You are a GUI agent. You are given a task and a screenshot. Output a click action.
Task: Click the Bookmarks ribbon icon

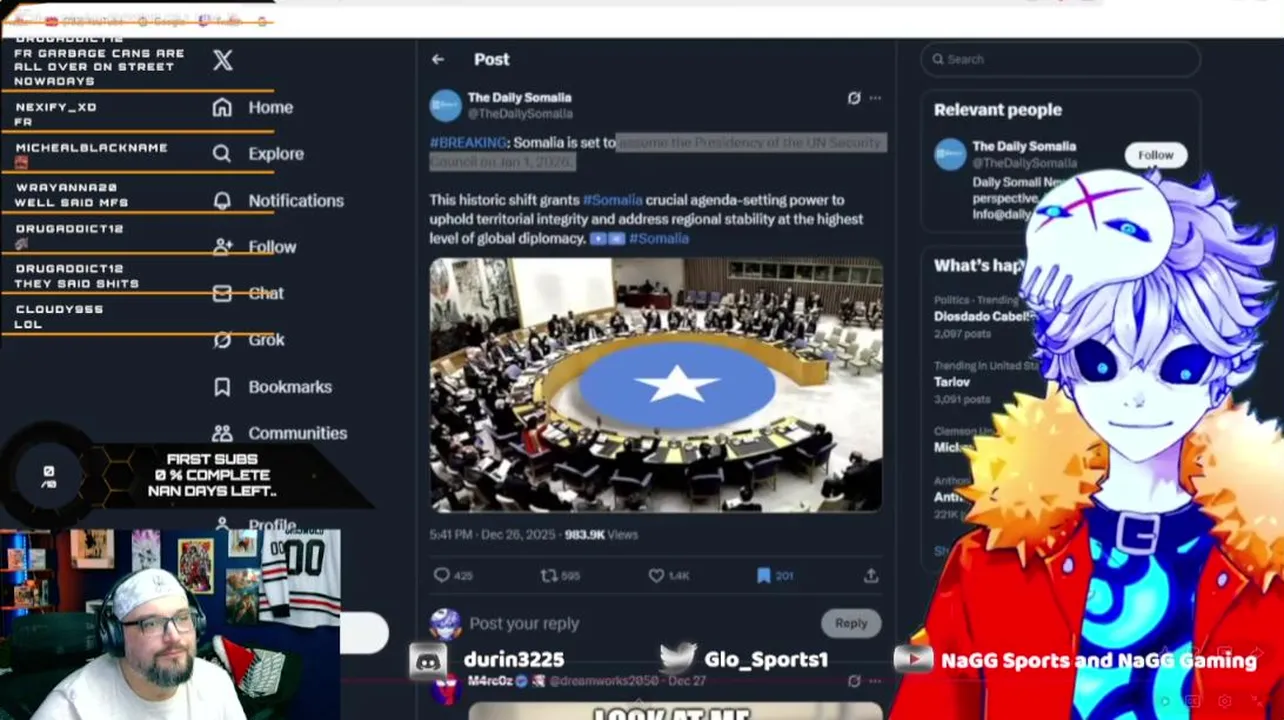[222, 386]
